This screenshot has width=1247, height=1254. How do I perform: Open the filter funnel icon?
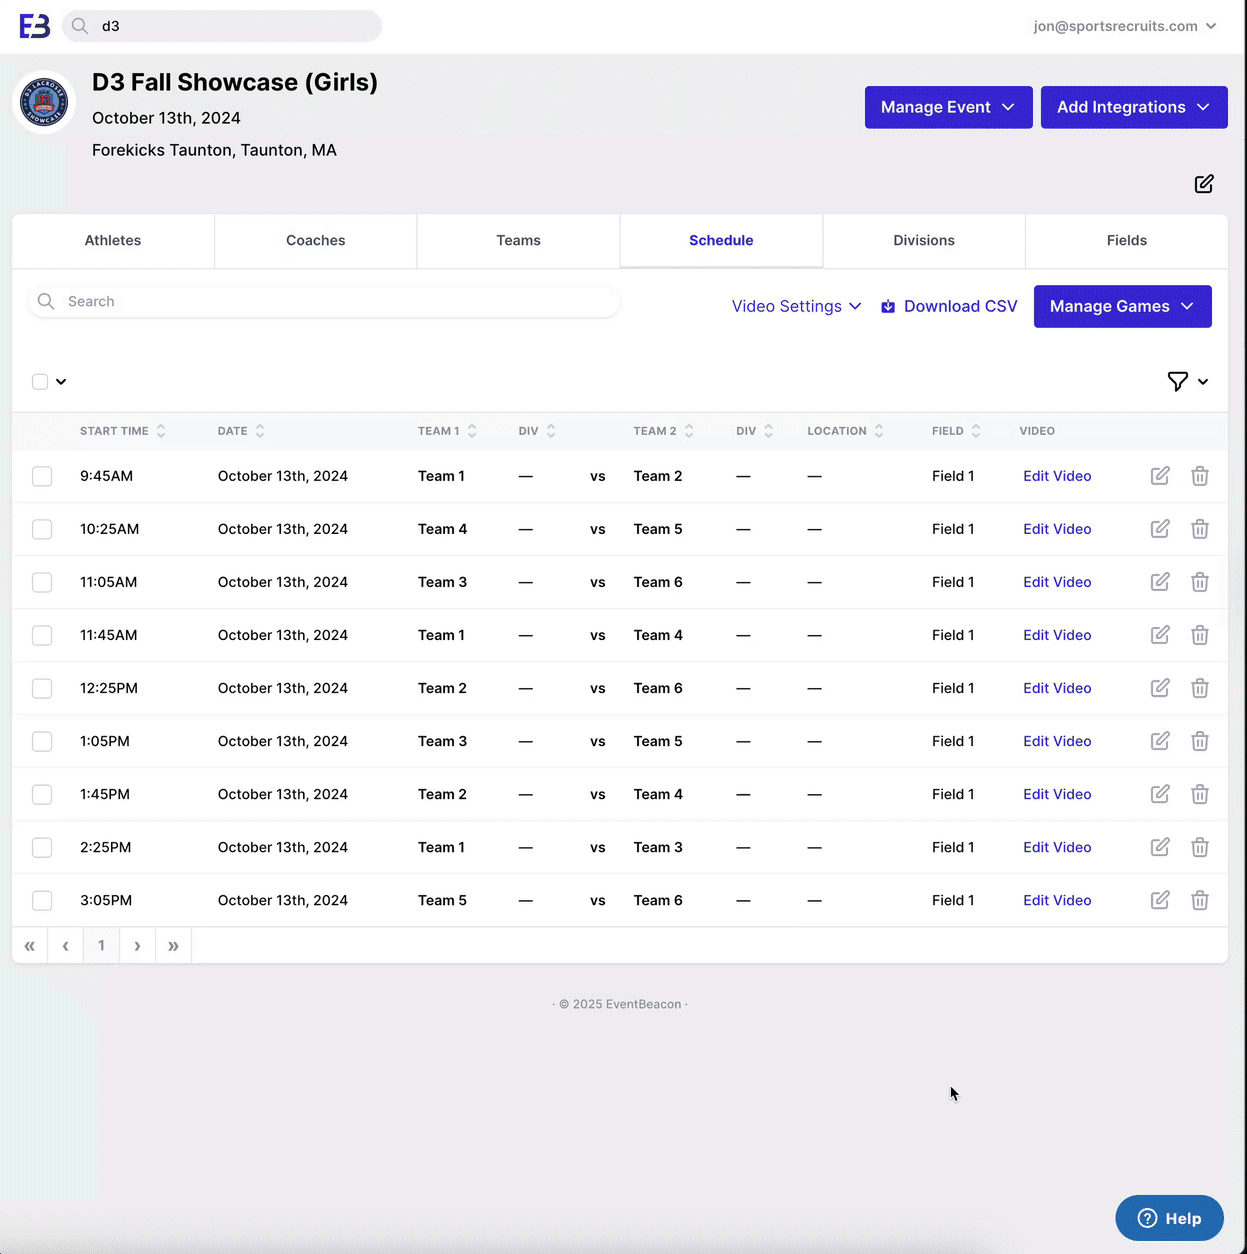(x=1178, y=381)
